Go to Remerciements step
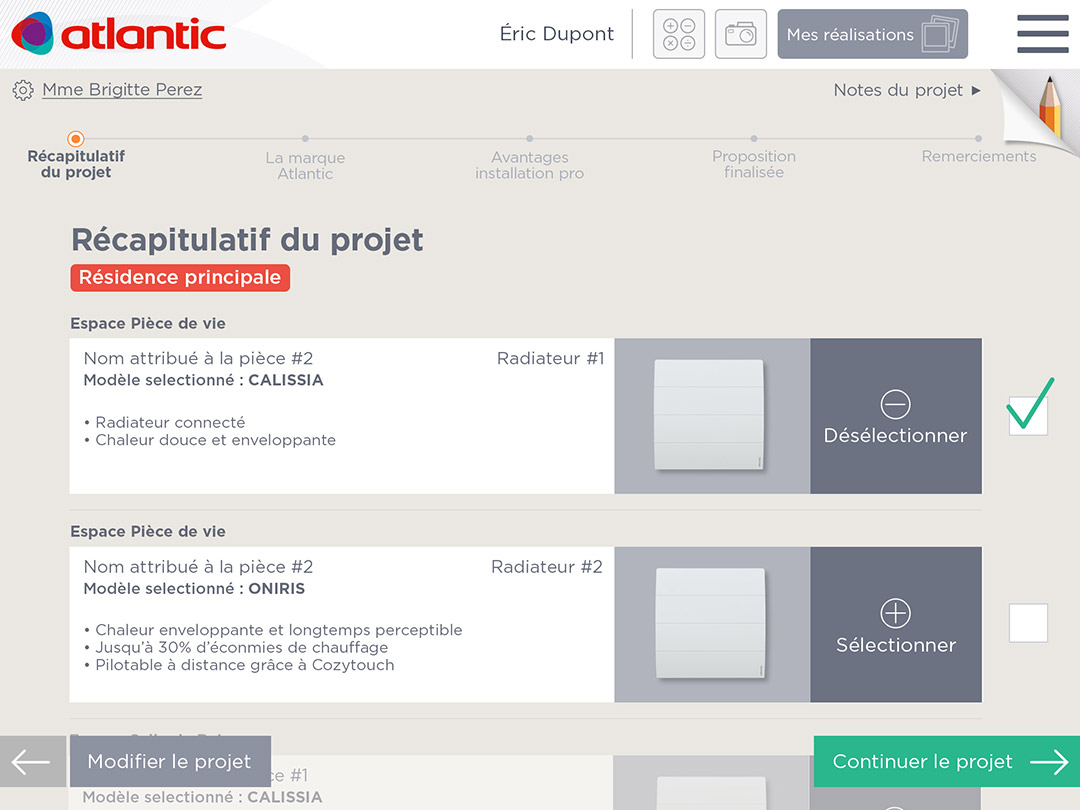 (x=979, y=149)
